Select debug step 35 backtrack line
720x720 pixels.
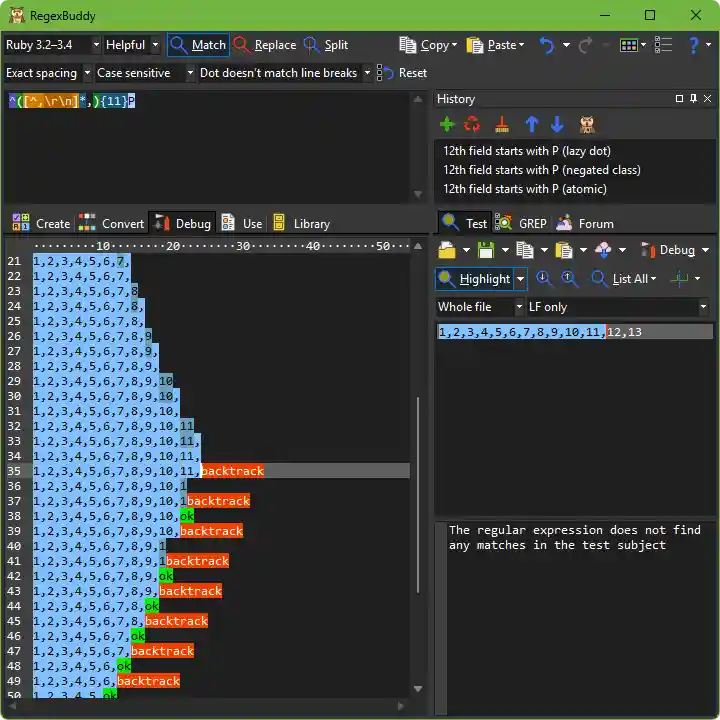tap(220, 471)
